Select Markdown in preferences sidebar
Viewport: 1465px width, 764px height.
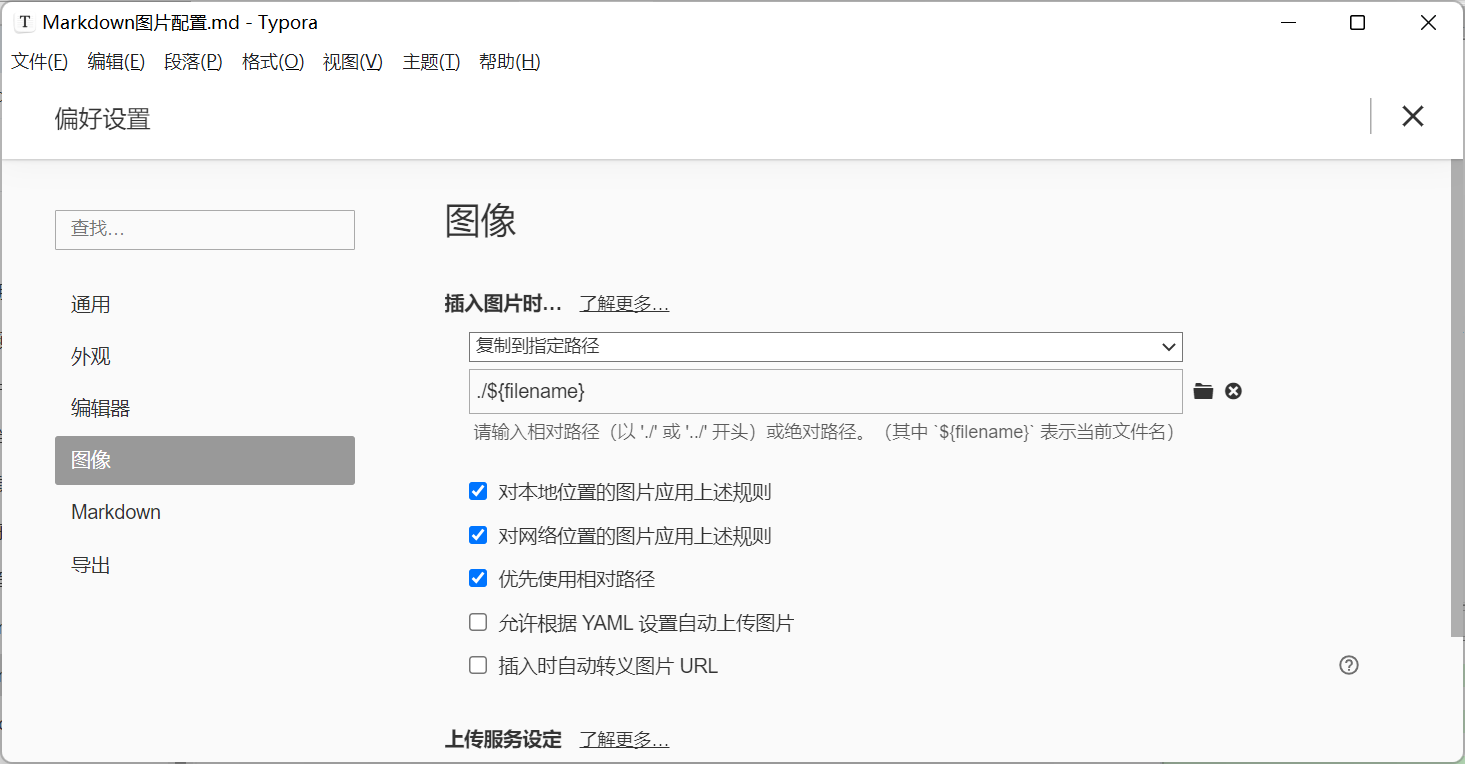[x=205, y=512]
